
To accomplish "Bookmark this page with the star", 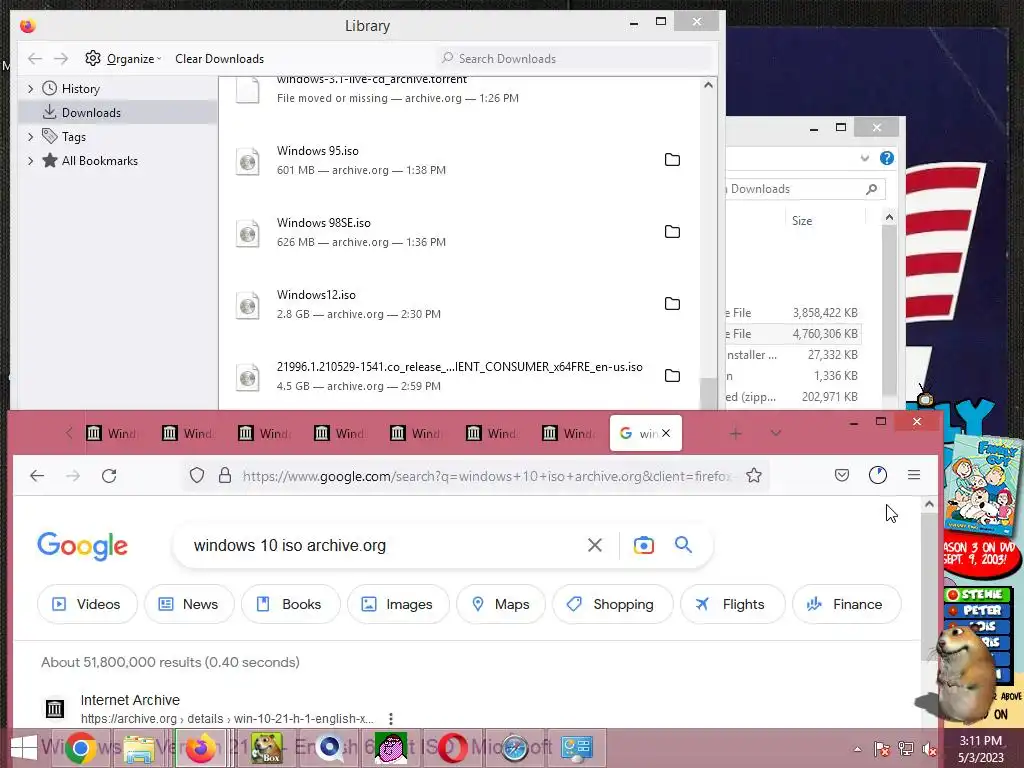I will coord(754,475).
